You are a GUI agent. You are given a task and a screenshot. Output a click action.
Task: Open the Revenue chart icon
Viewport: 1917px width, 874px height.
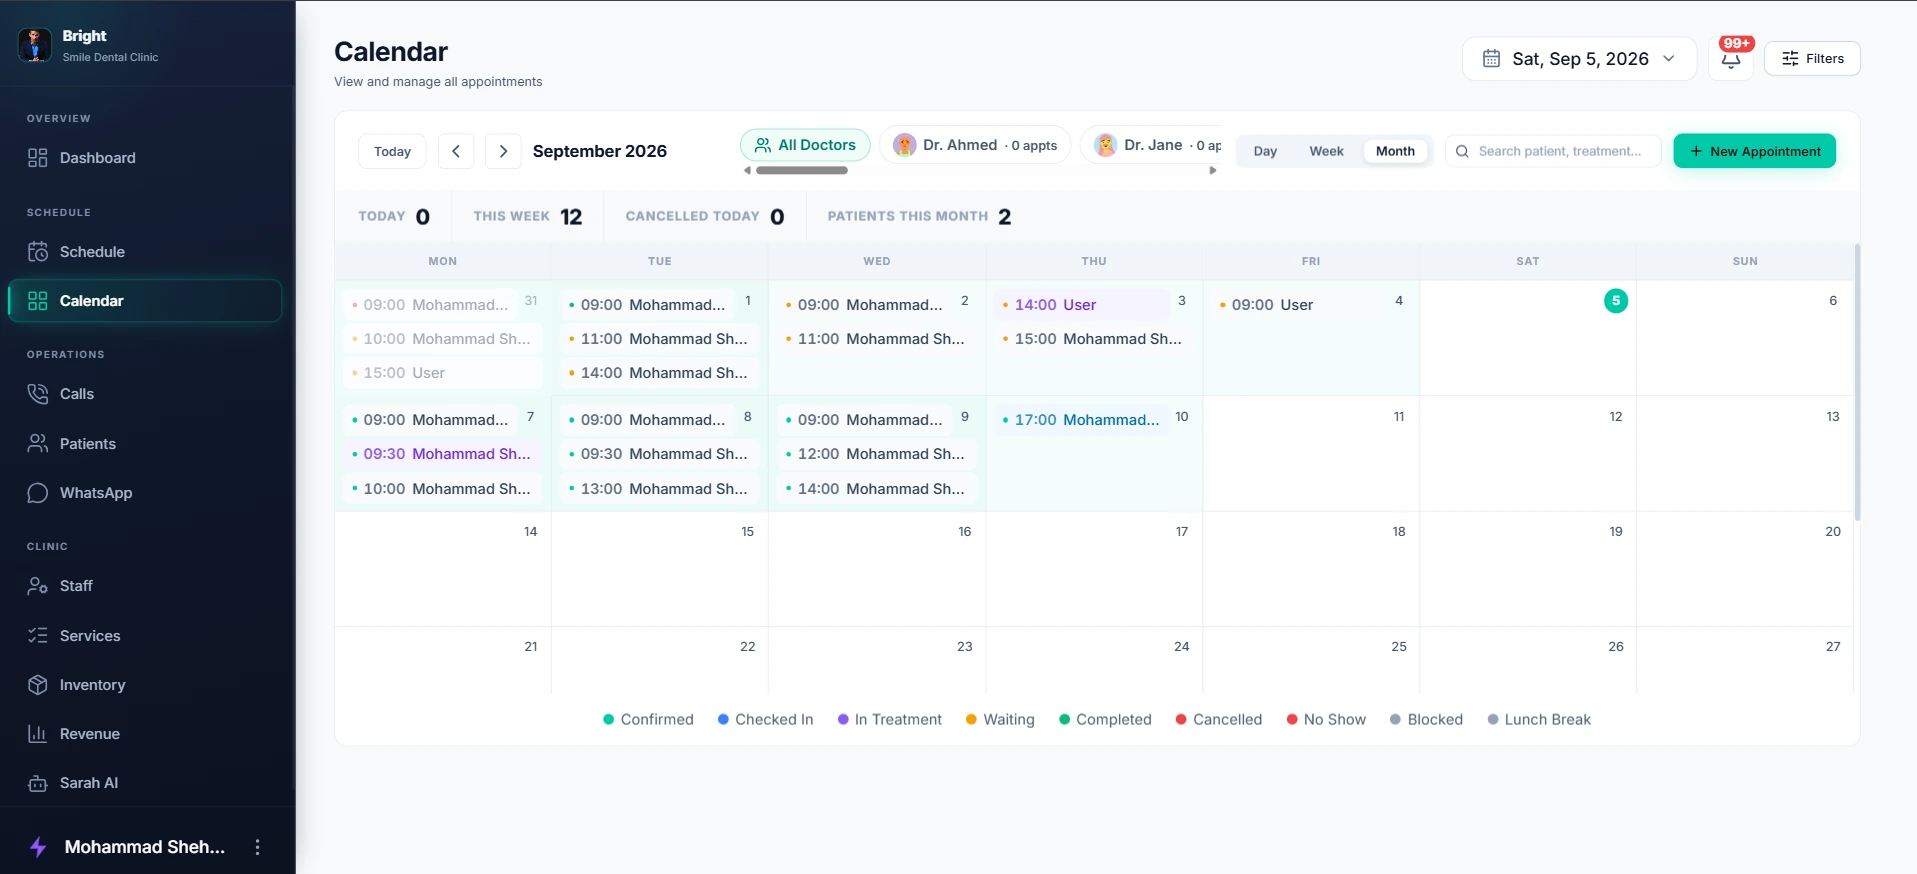click(38, 734)
